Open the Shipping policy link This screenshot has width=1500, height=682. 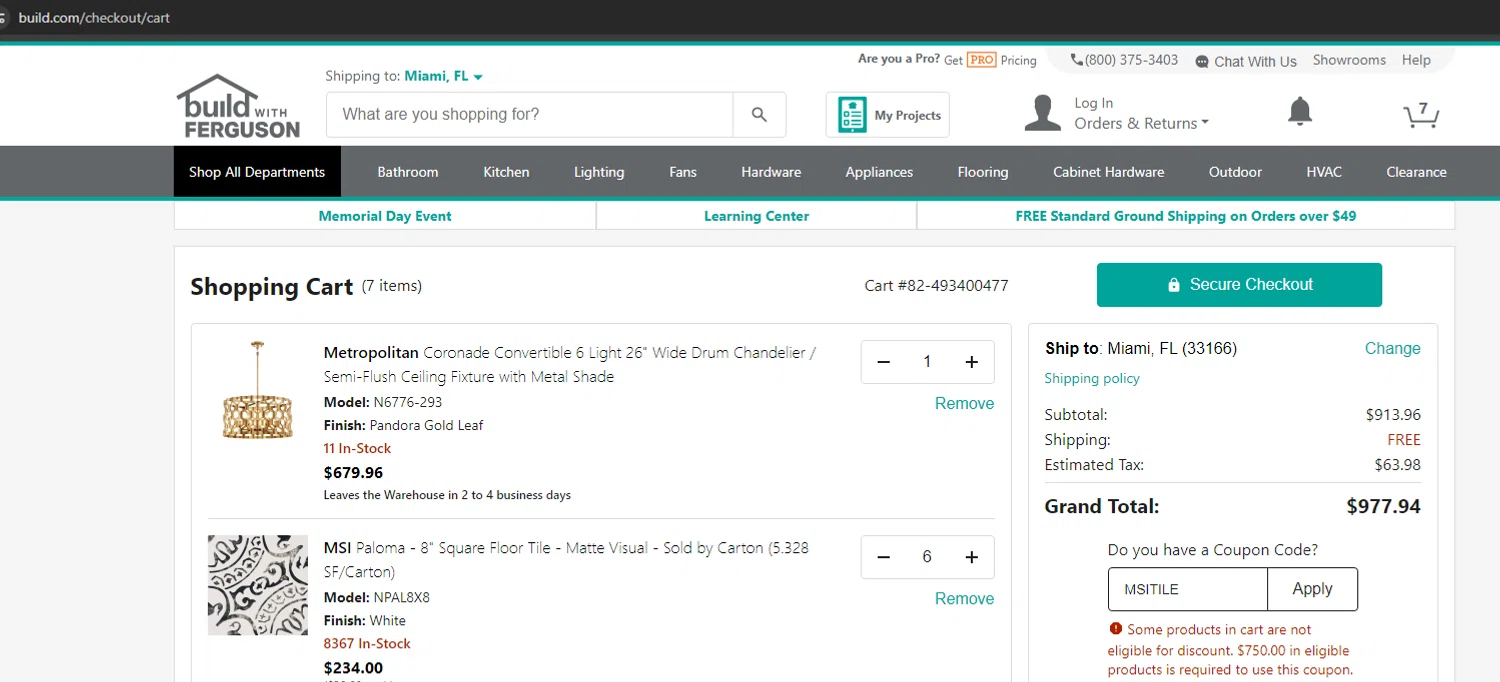[x=1091, y=378]
